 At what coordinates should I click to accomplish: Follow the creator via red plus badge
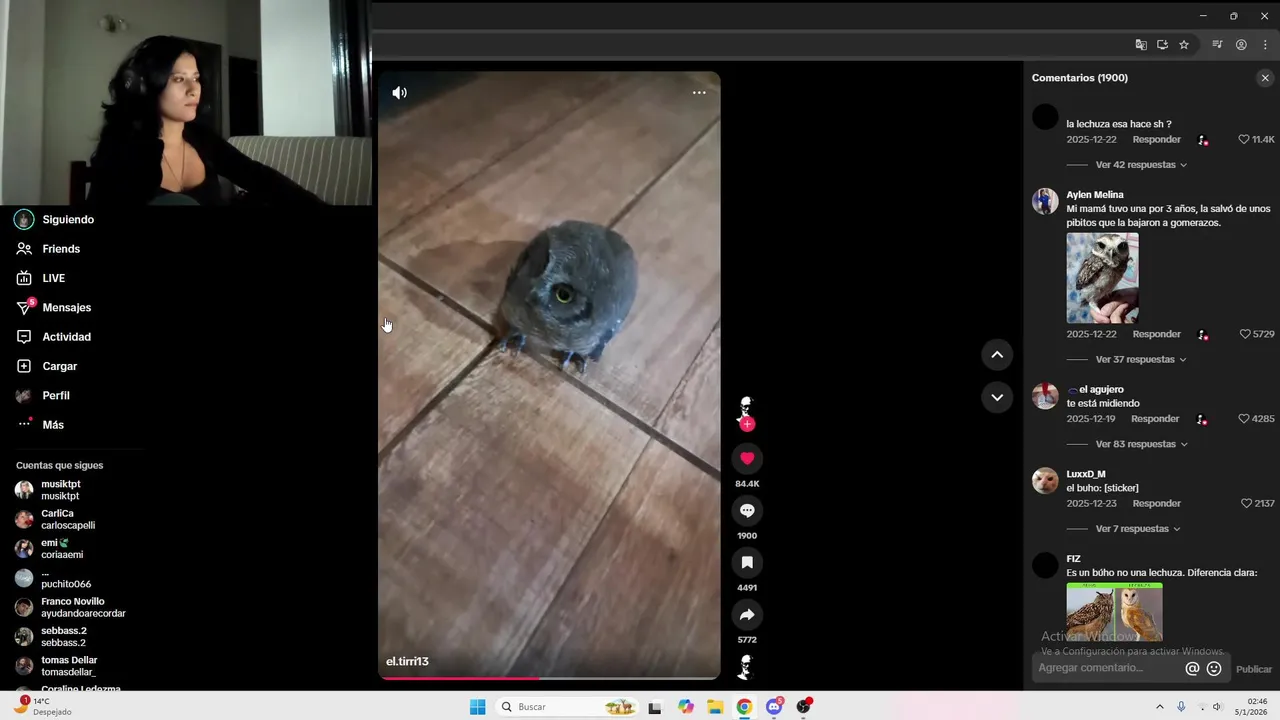(747, 424)
